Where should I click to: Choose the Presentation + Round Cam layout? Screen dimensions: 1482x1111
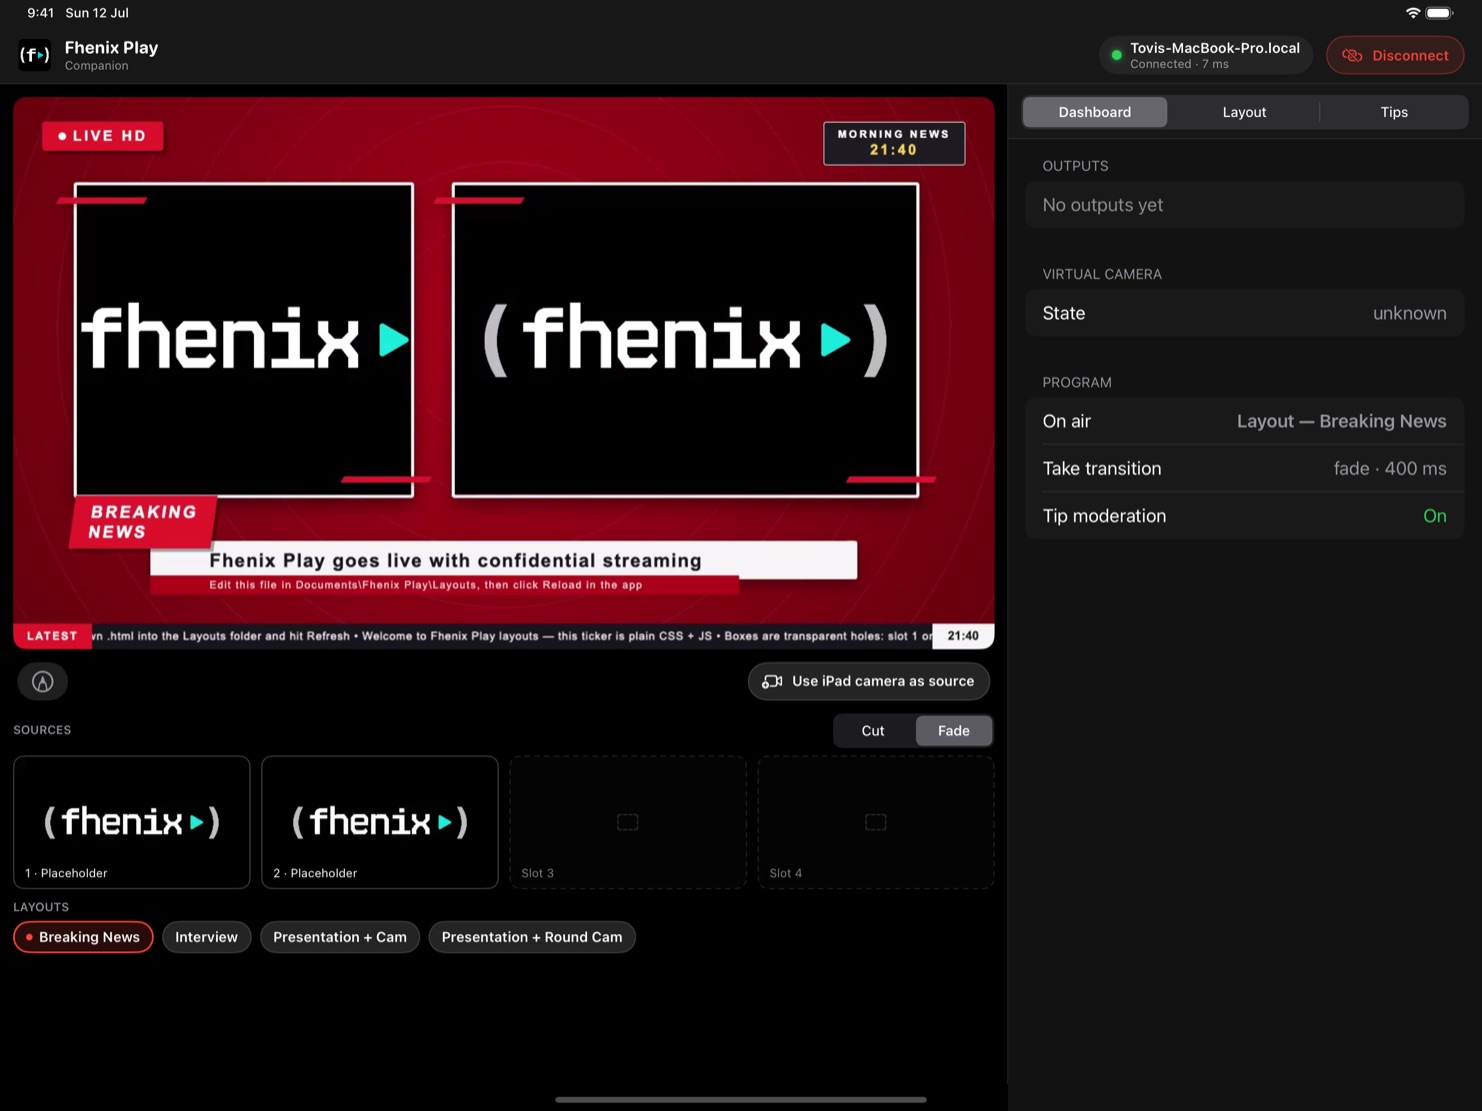coord(532,937)
